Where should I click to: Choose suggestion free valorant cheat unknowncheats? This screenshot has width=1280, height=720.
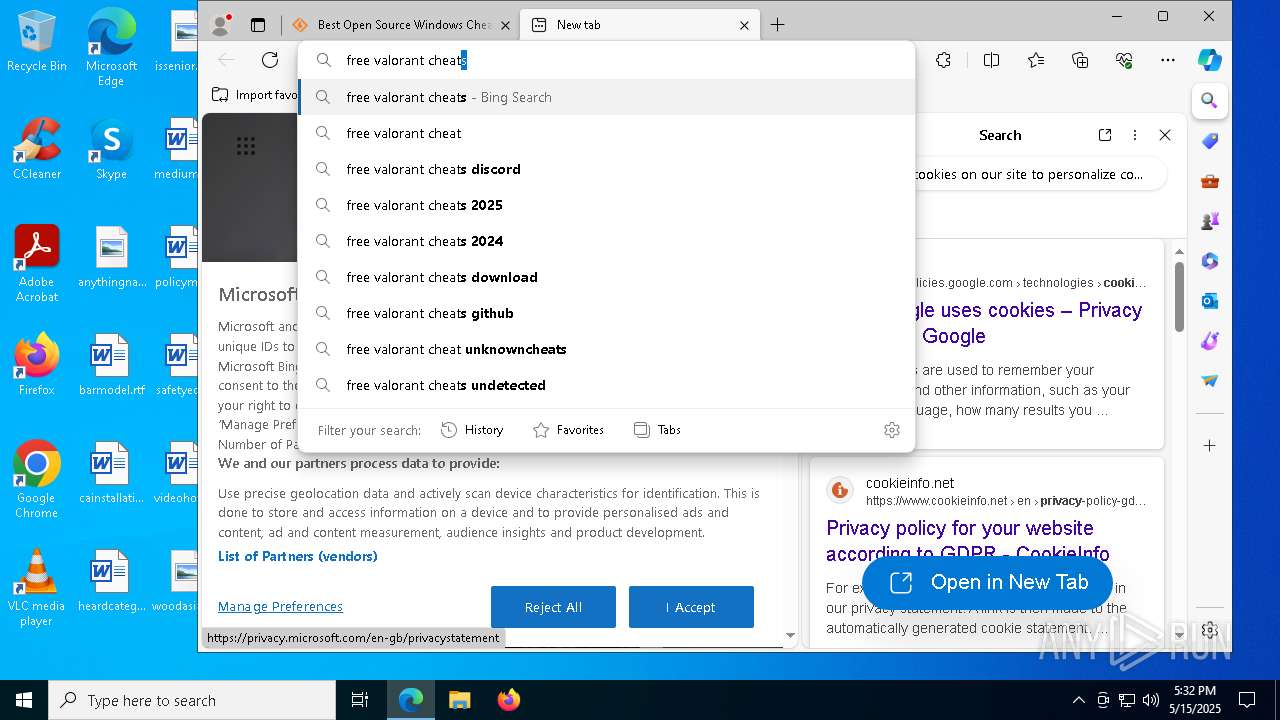click(607, 349)
